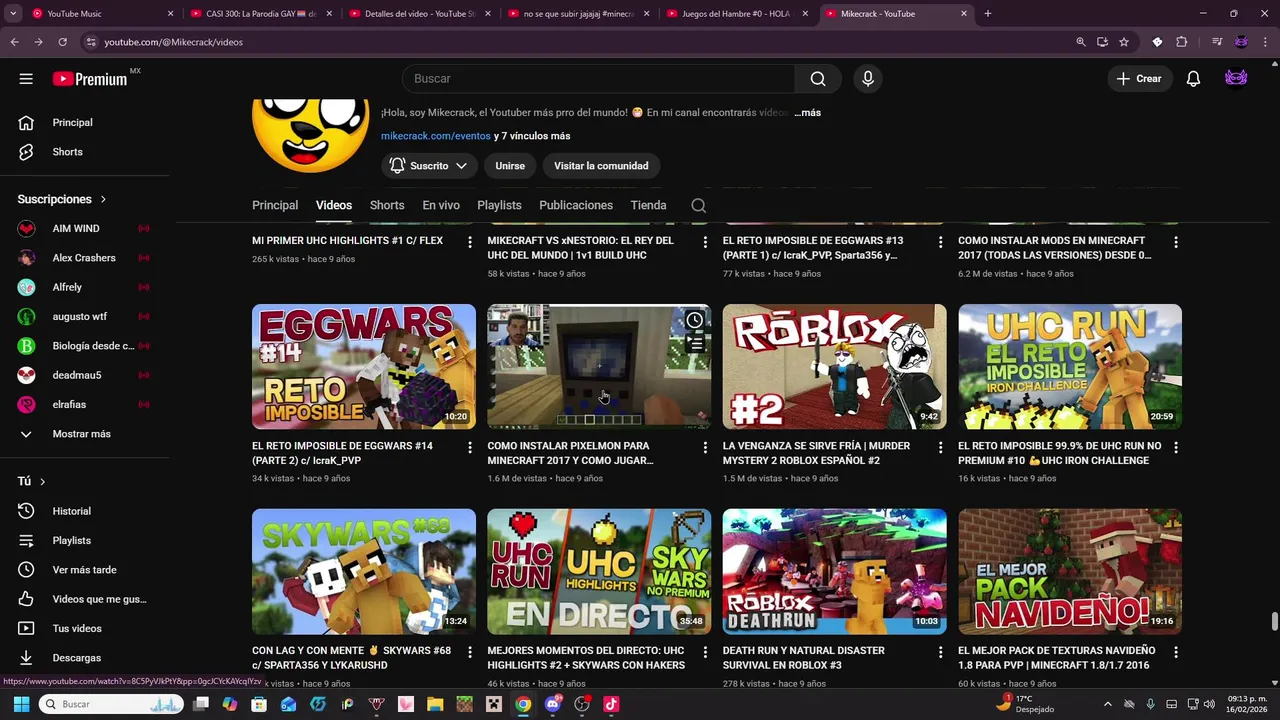Switch to Juegos del Hambre browser tab
This screenshot has height=720, width=1280.
[x=735, y=14]
